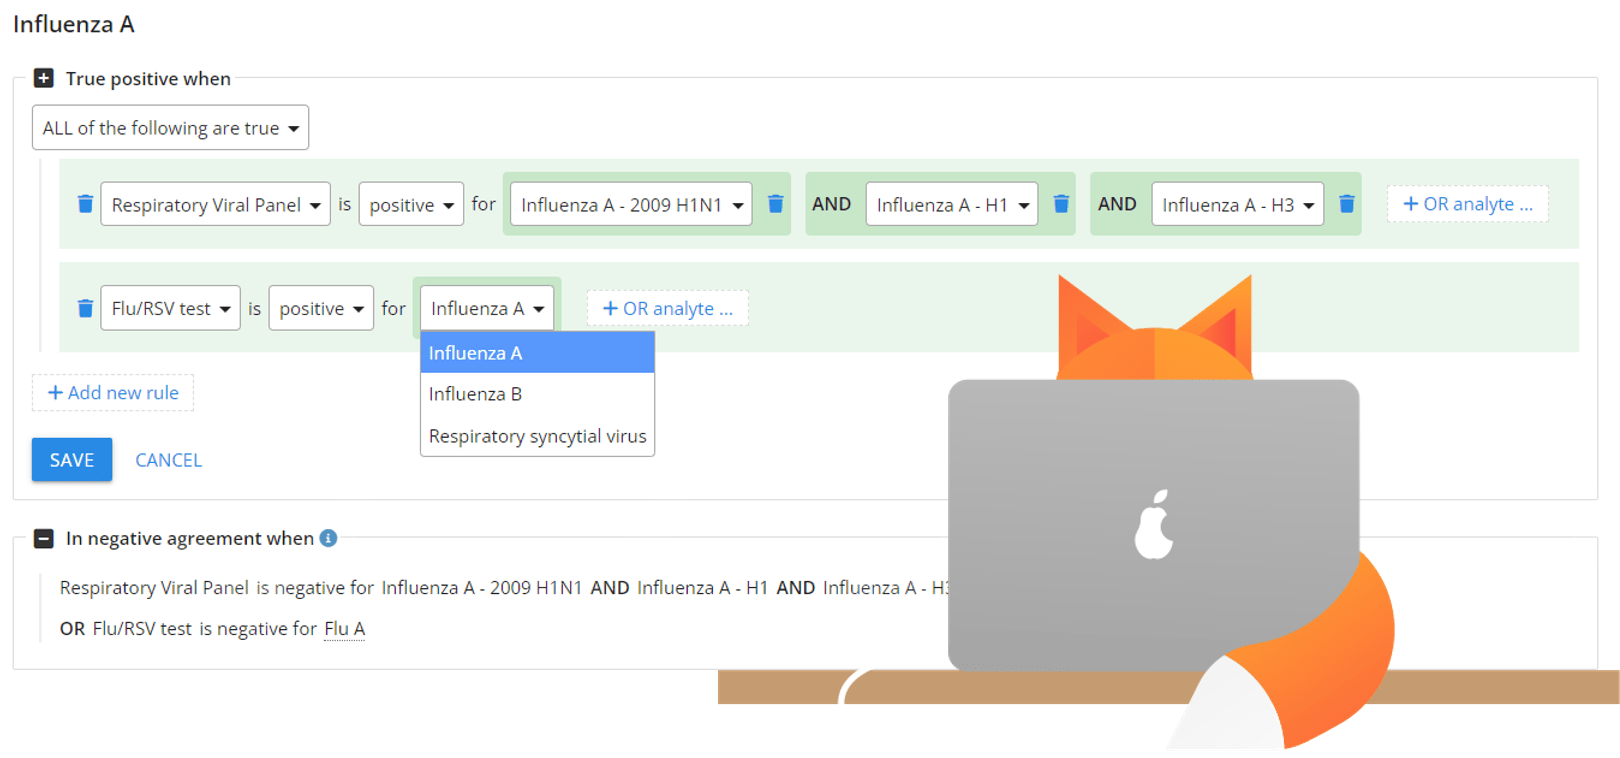
Task: Cancel editing the rules
Action: [168, 460]
